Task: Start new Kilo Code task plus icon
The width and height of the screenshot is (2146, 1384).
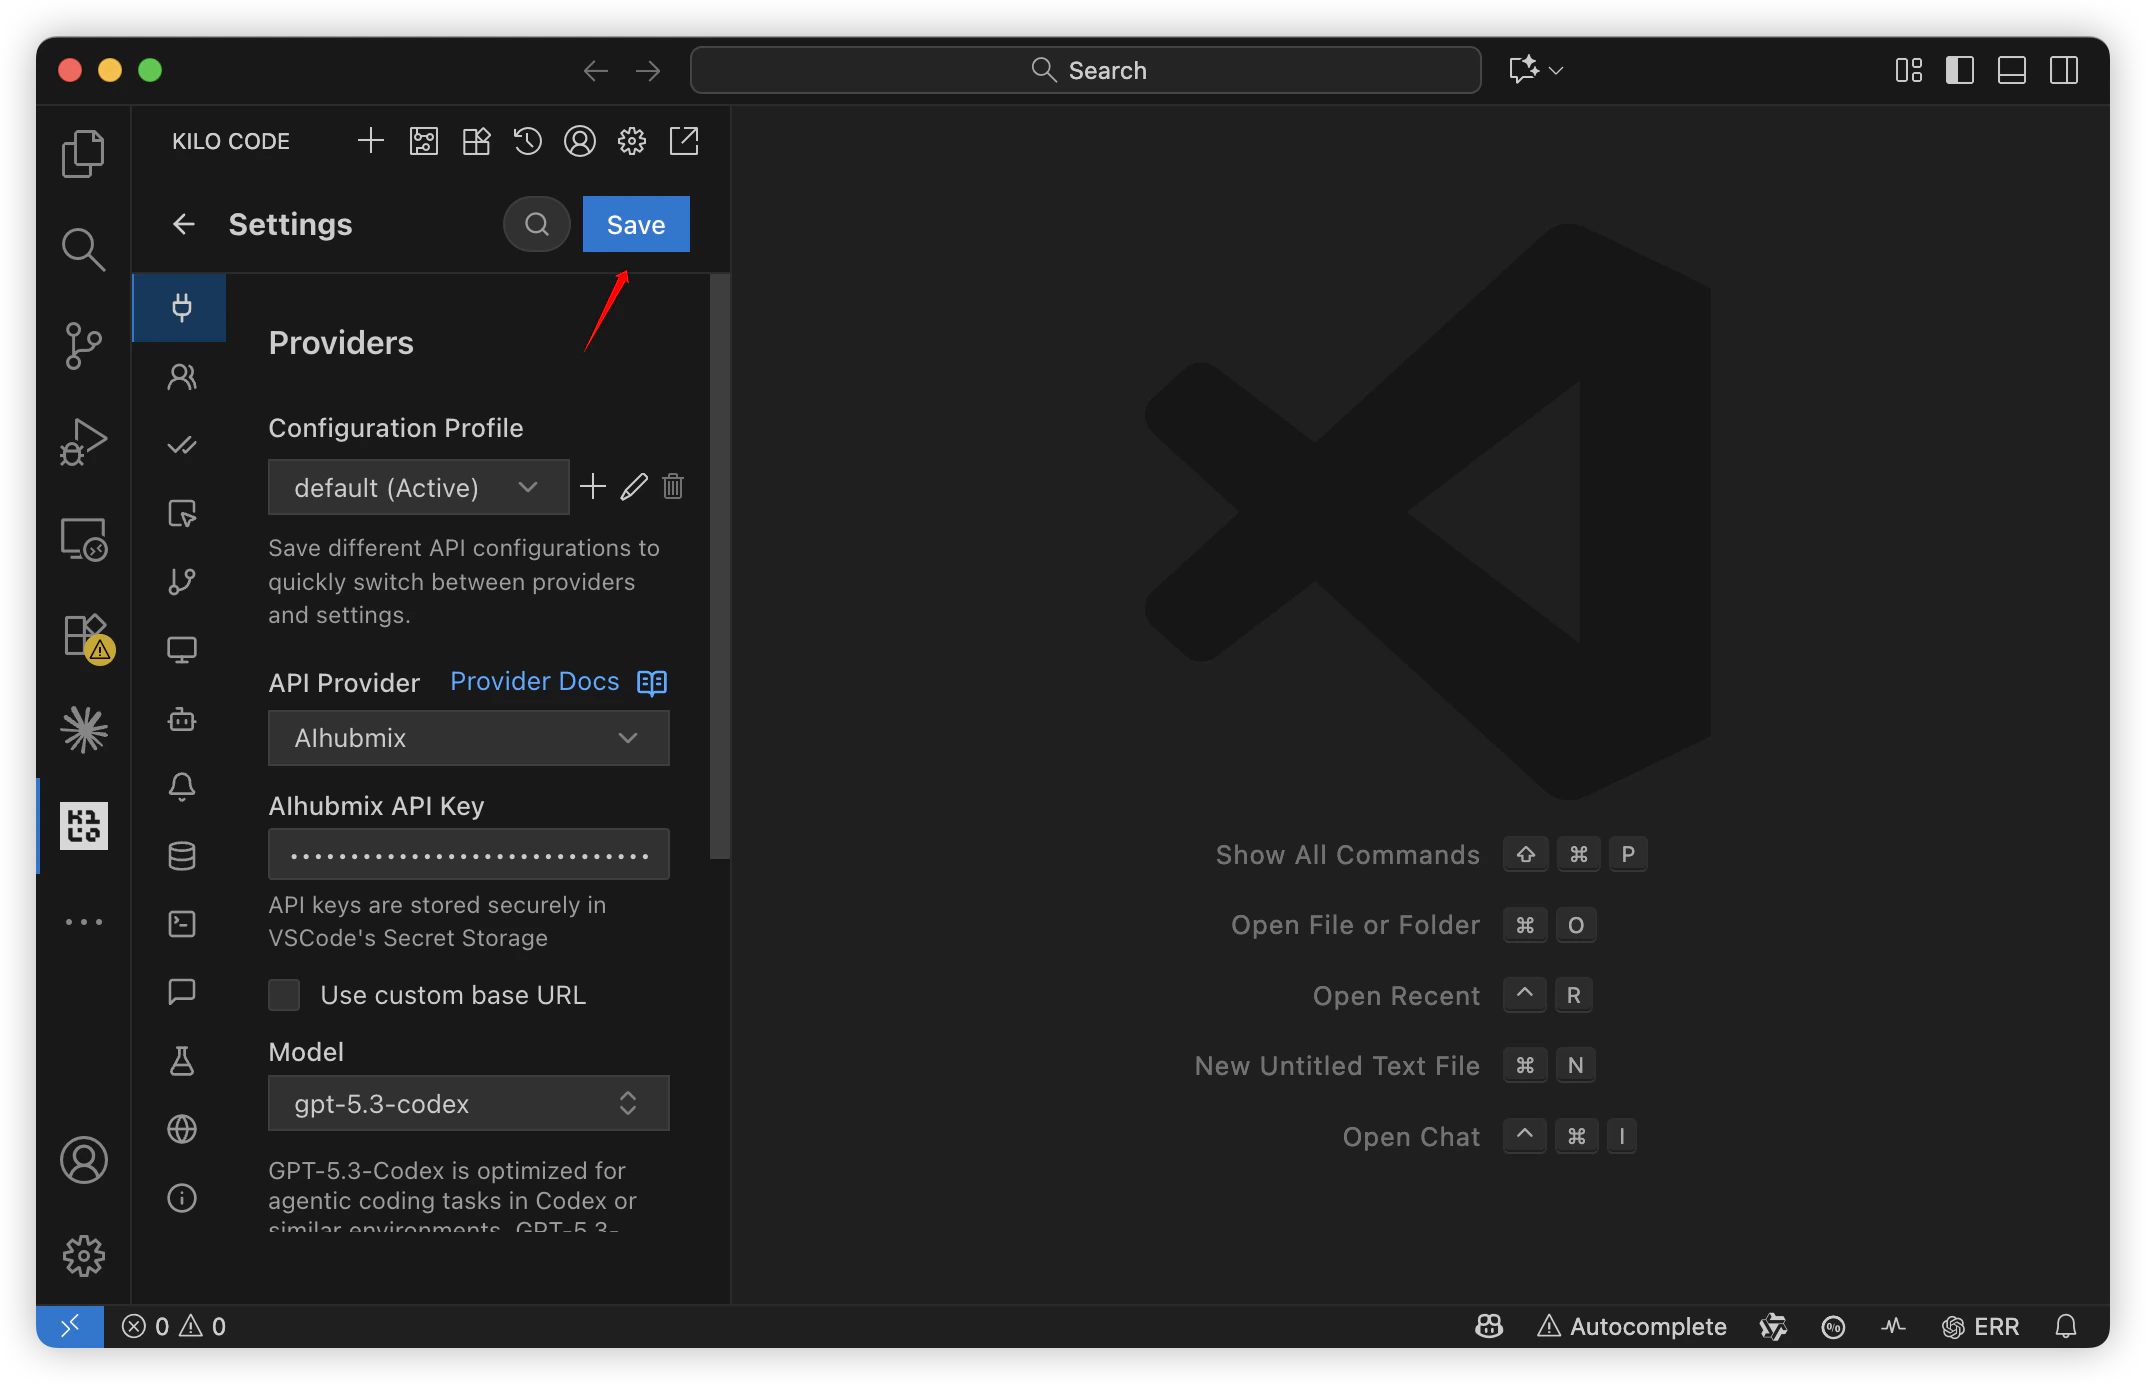Action: pos(371,141)
